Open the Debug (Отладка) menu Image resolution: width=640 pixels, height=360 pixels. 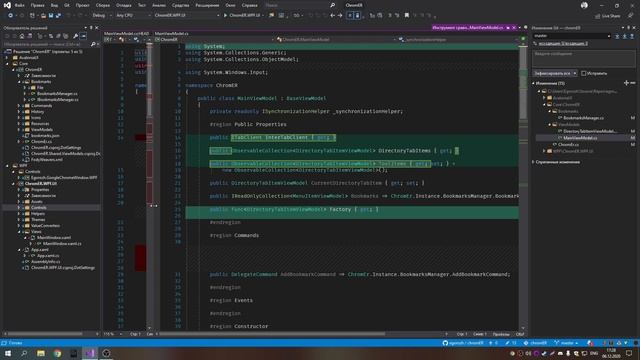tap(123, 5)
